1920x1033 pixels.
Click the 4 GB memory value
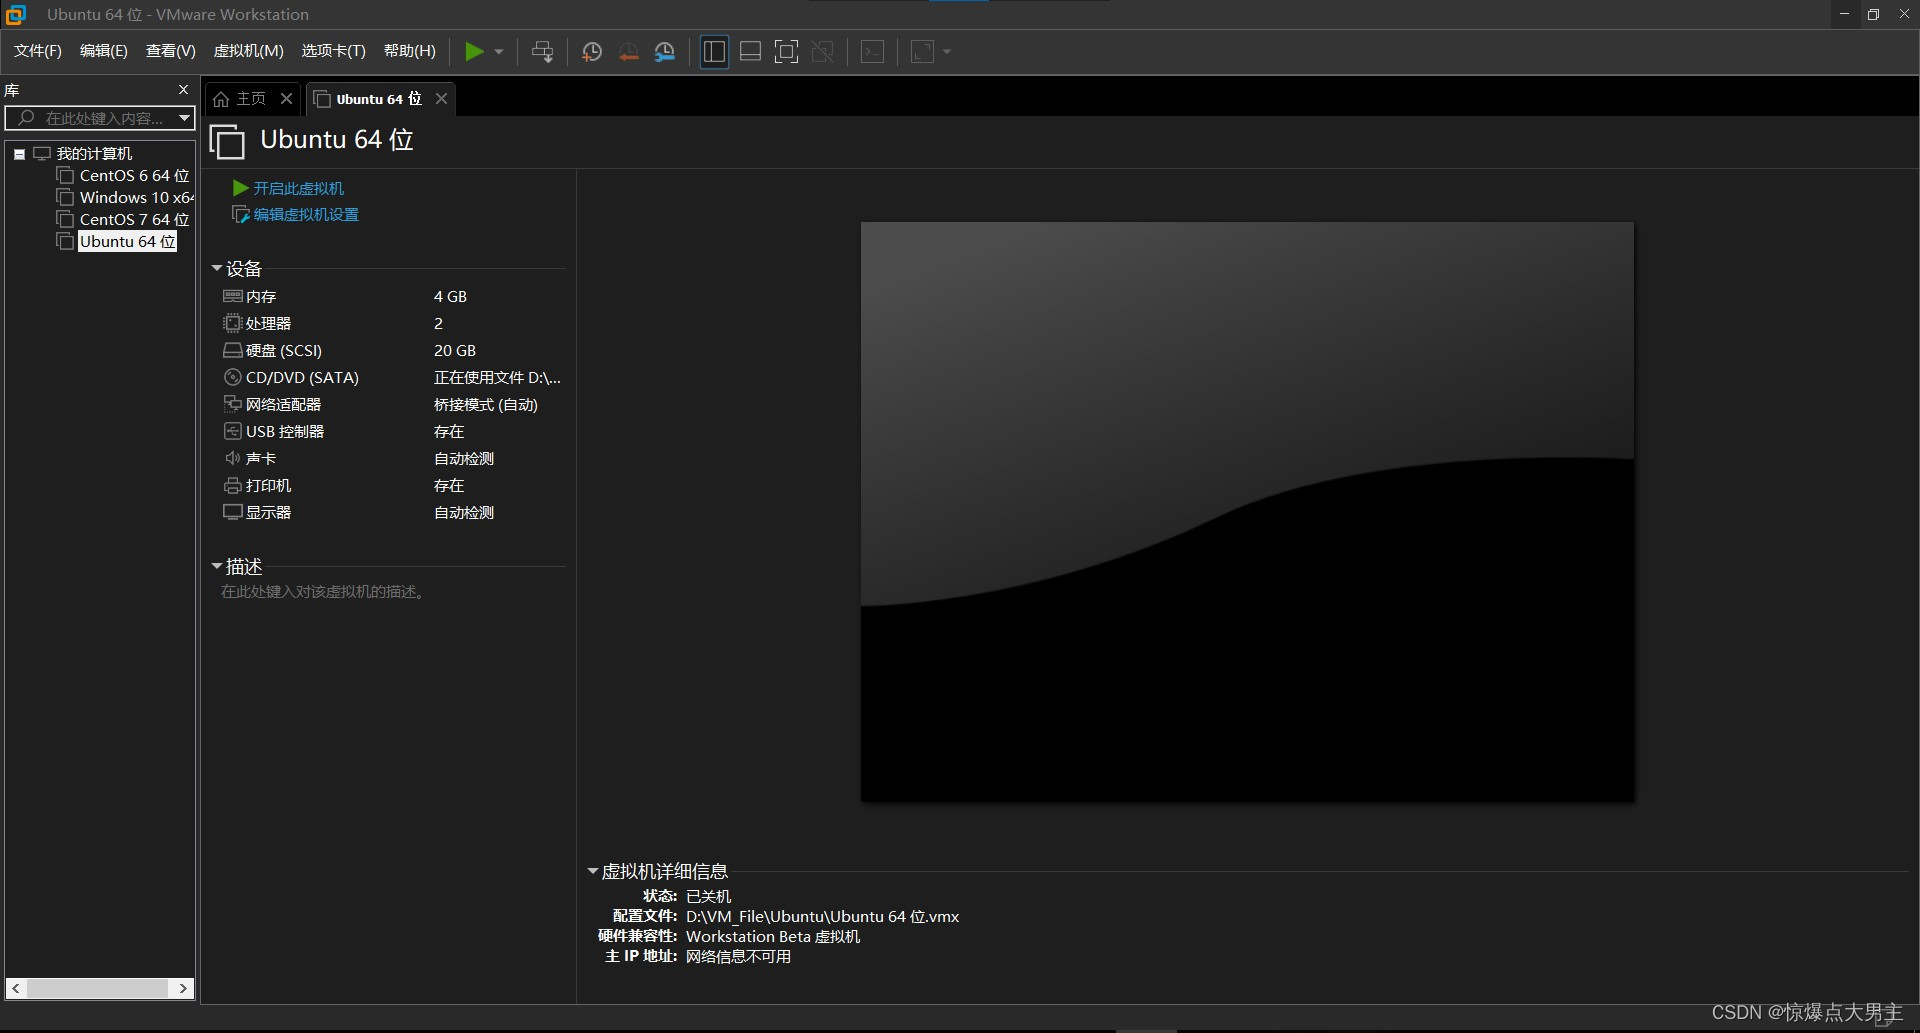pos(450,296)
